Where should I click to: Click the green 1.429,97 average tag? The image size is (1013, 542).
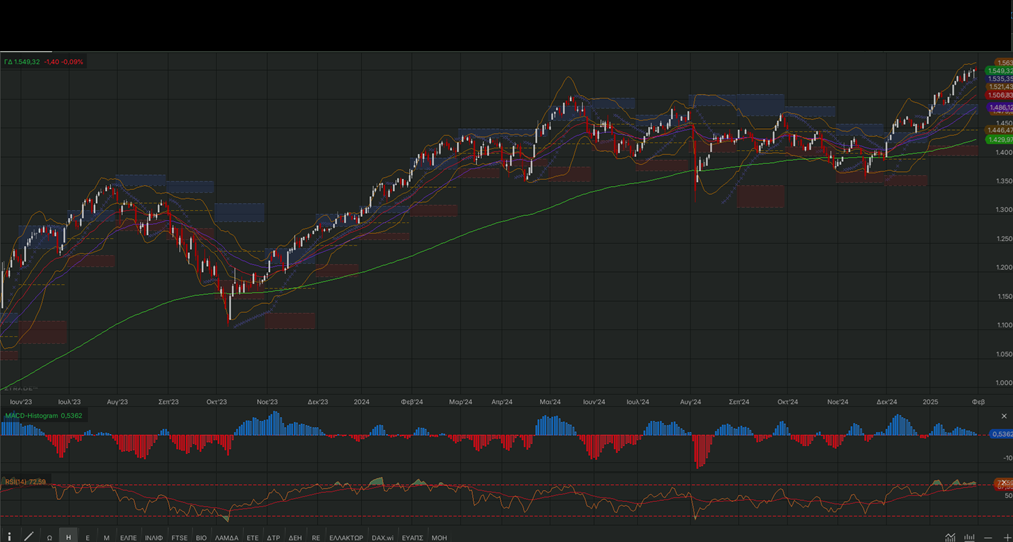tap(999, 140)
